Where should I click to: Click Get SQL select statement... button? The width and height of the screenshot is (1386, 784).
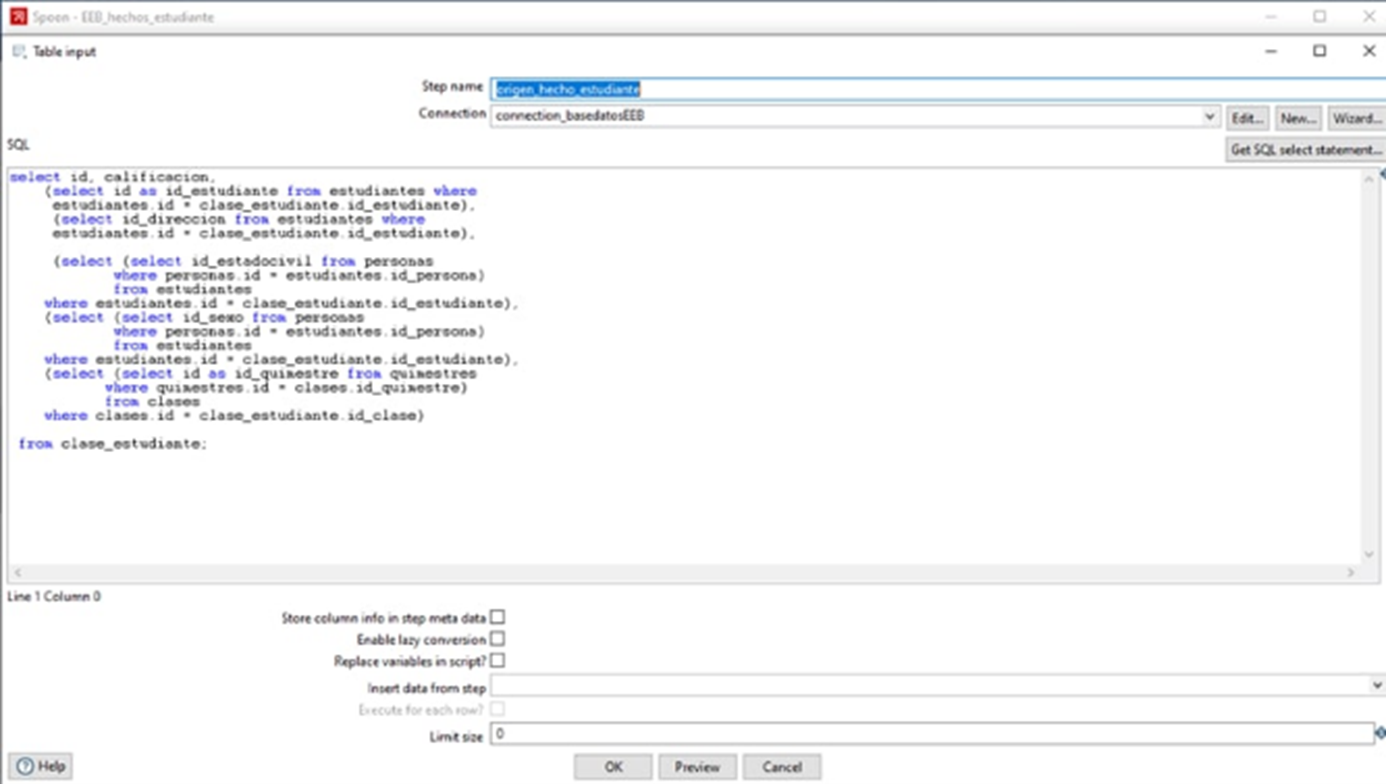1306,149
